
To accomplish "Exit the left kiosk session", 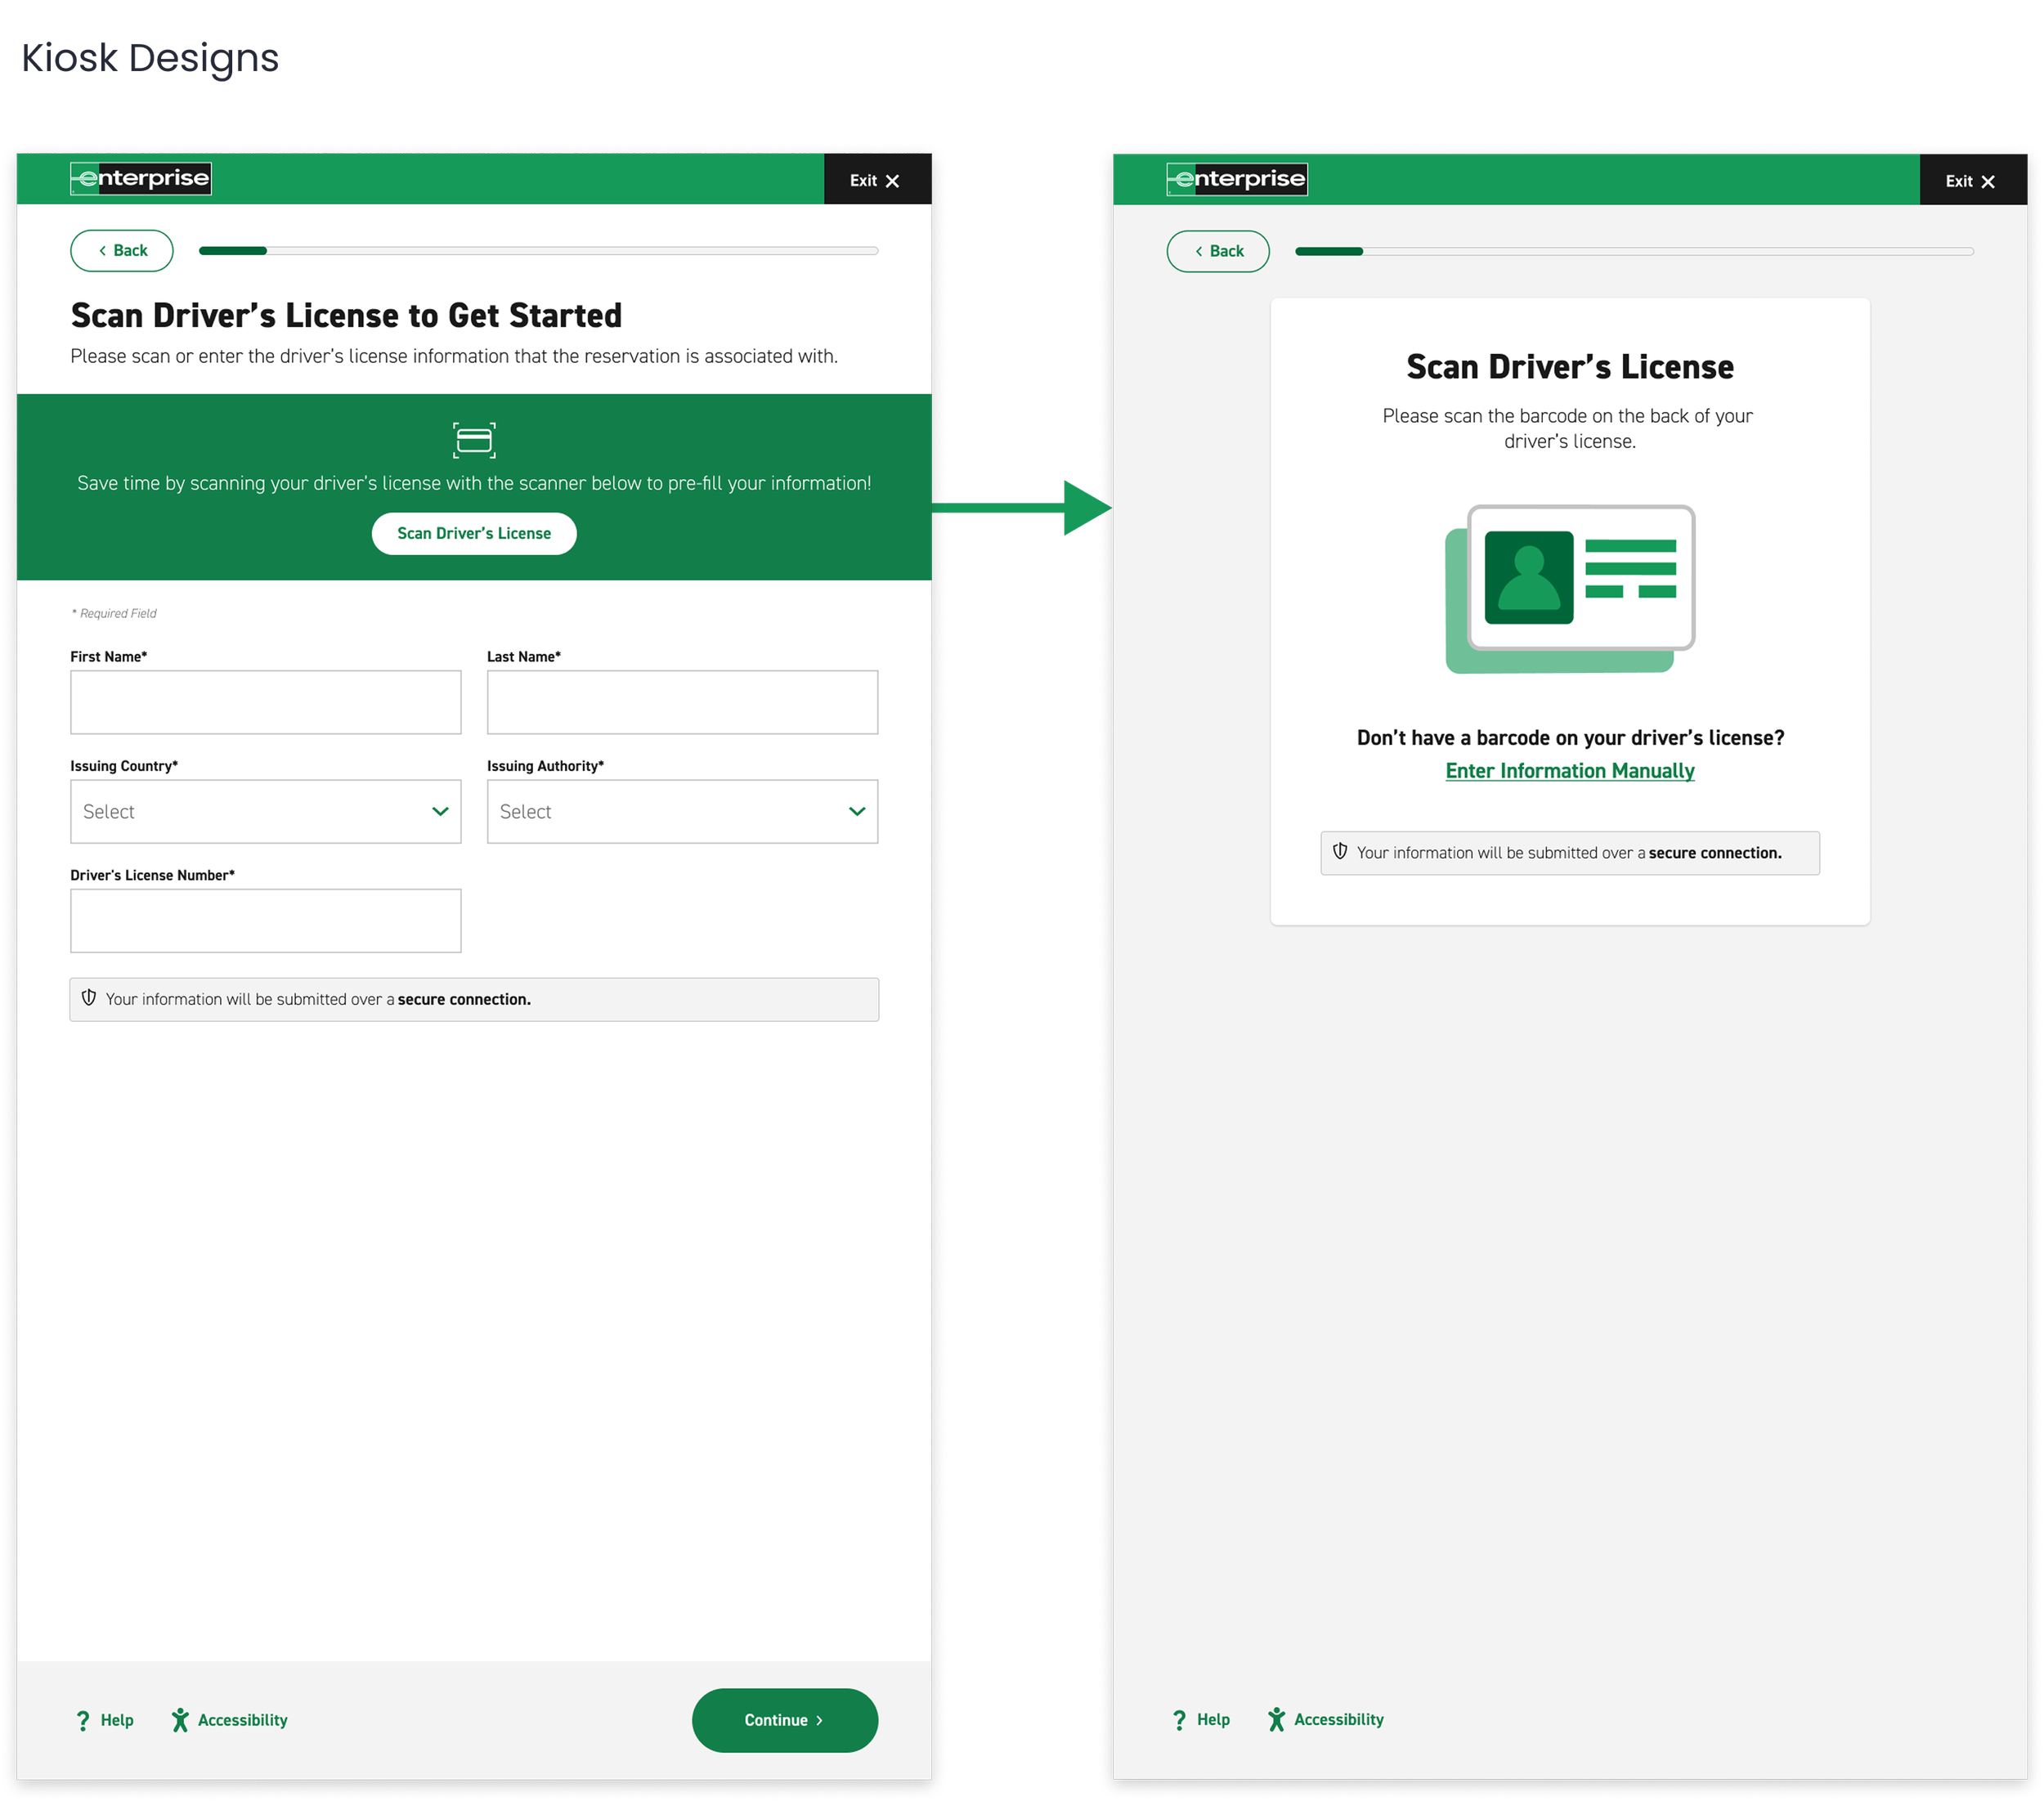I will point(875,181).
